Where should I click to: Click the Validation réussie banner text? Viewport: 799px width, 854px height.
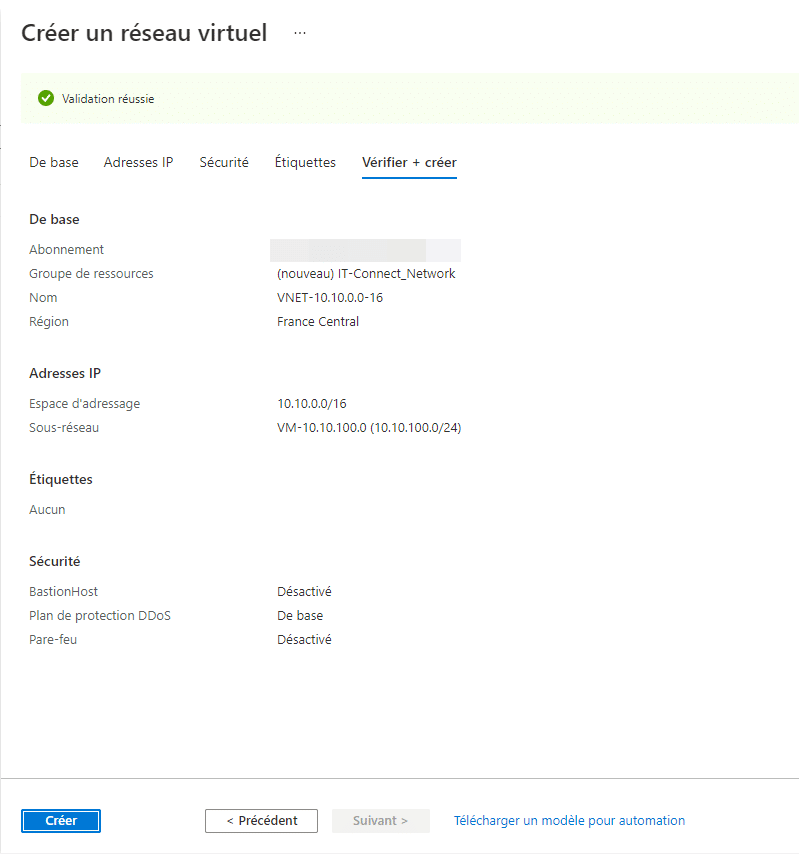(108, 99)
